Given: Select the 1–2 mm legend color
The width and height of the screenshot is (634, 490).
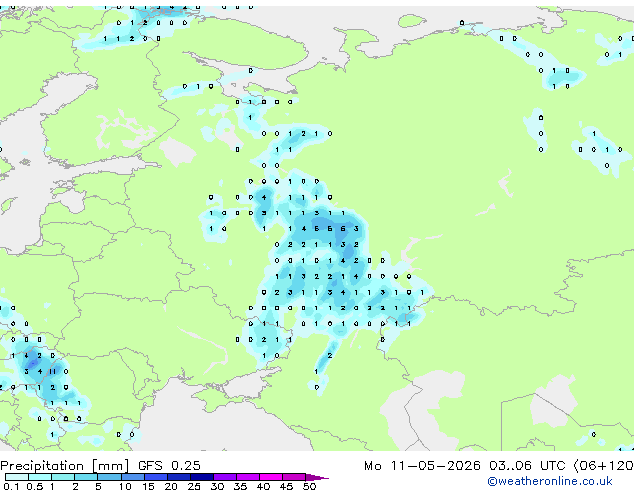Looking at the screenshot, I should tap(63, 477).
